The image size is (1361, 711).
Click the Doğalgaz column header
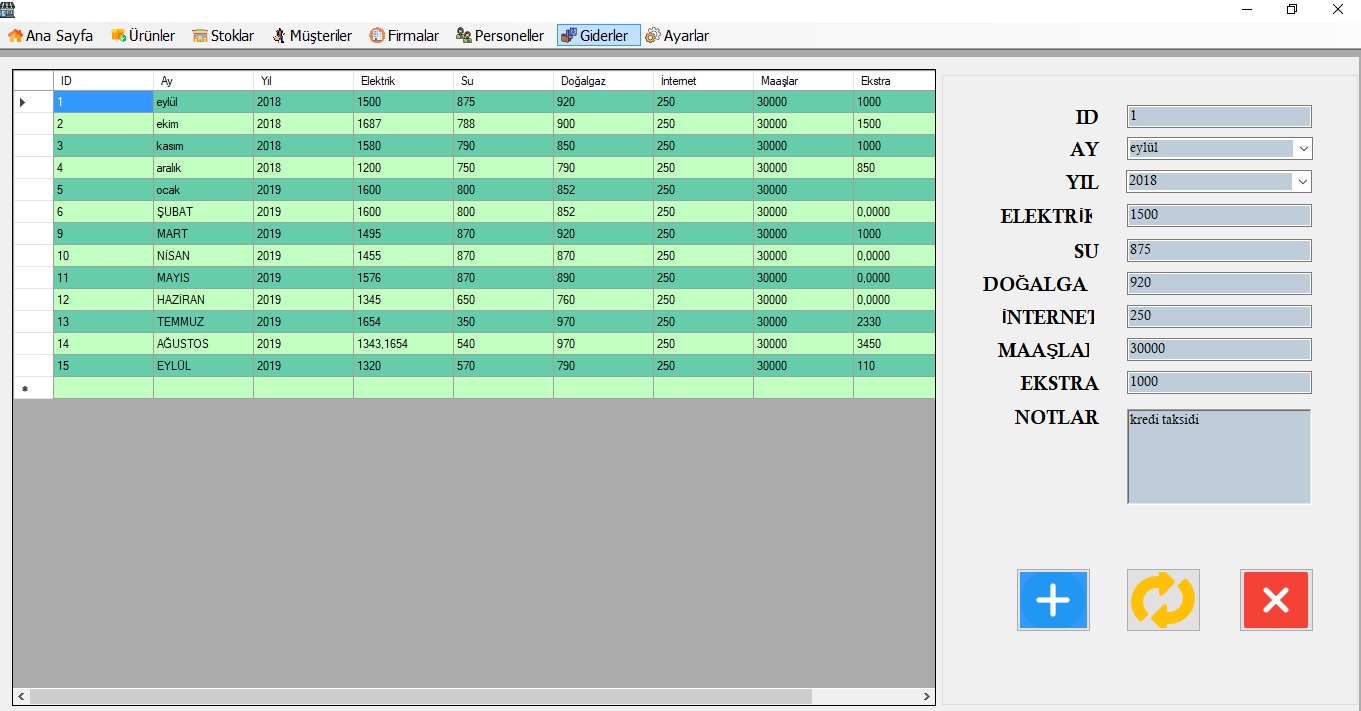point(603,80)
